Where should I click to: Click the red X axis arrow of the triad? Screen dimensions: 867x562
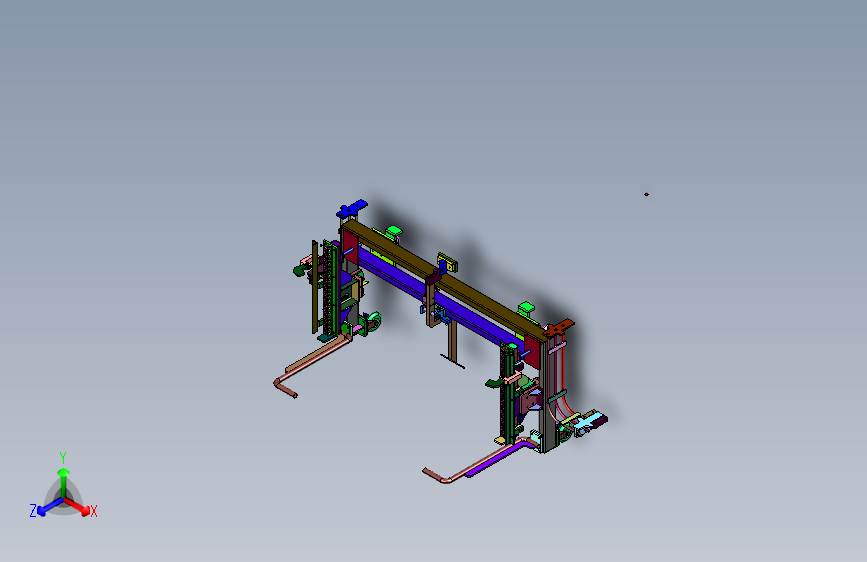tap(77, 507)
